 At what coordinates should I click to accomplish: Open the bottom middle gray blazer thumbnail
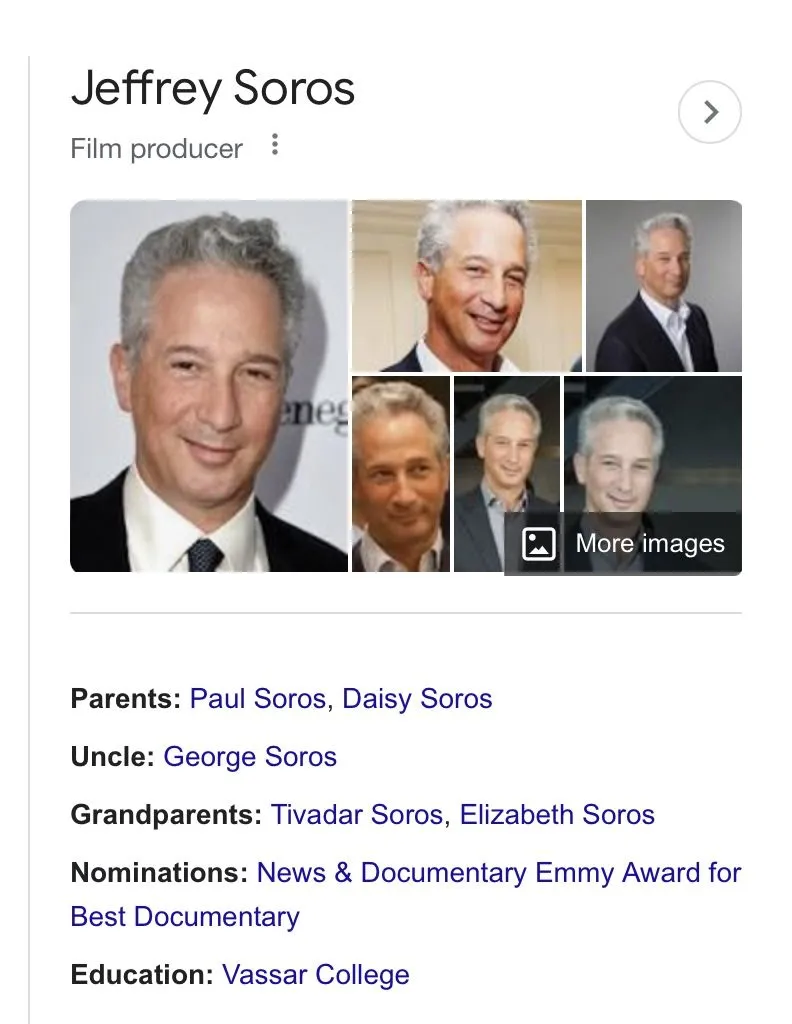pyautogui.click(x=507, y=474)
